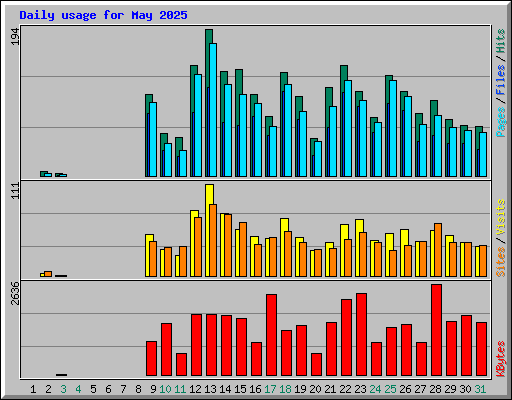Click day label 15 on x-axis
512x400 pixels.
pos(240,389)
